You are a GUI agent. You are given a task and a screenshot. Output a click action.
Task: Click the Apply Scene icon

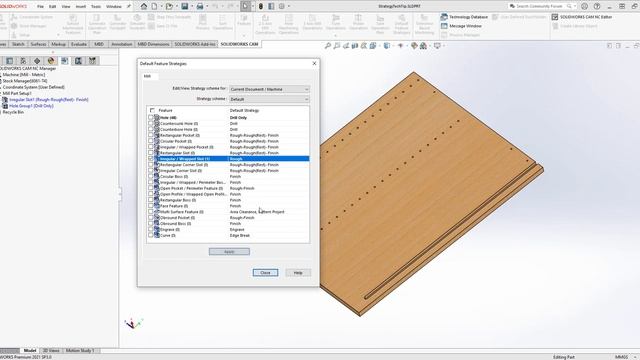[x=423, y=46]
